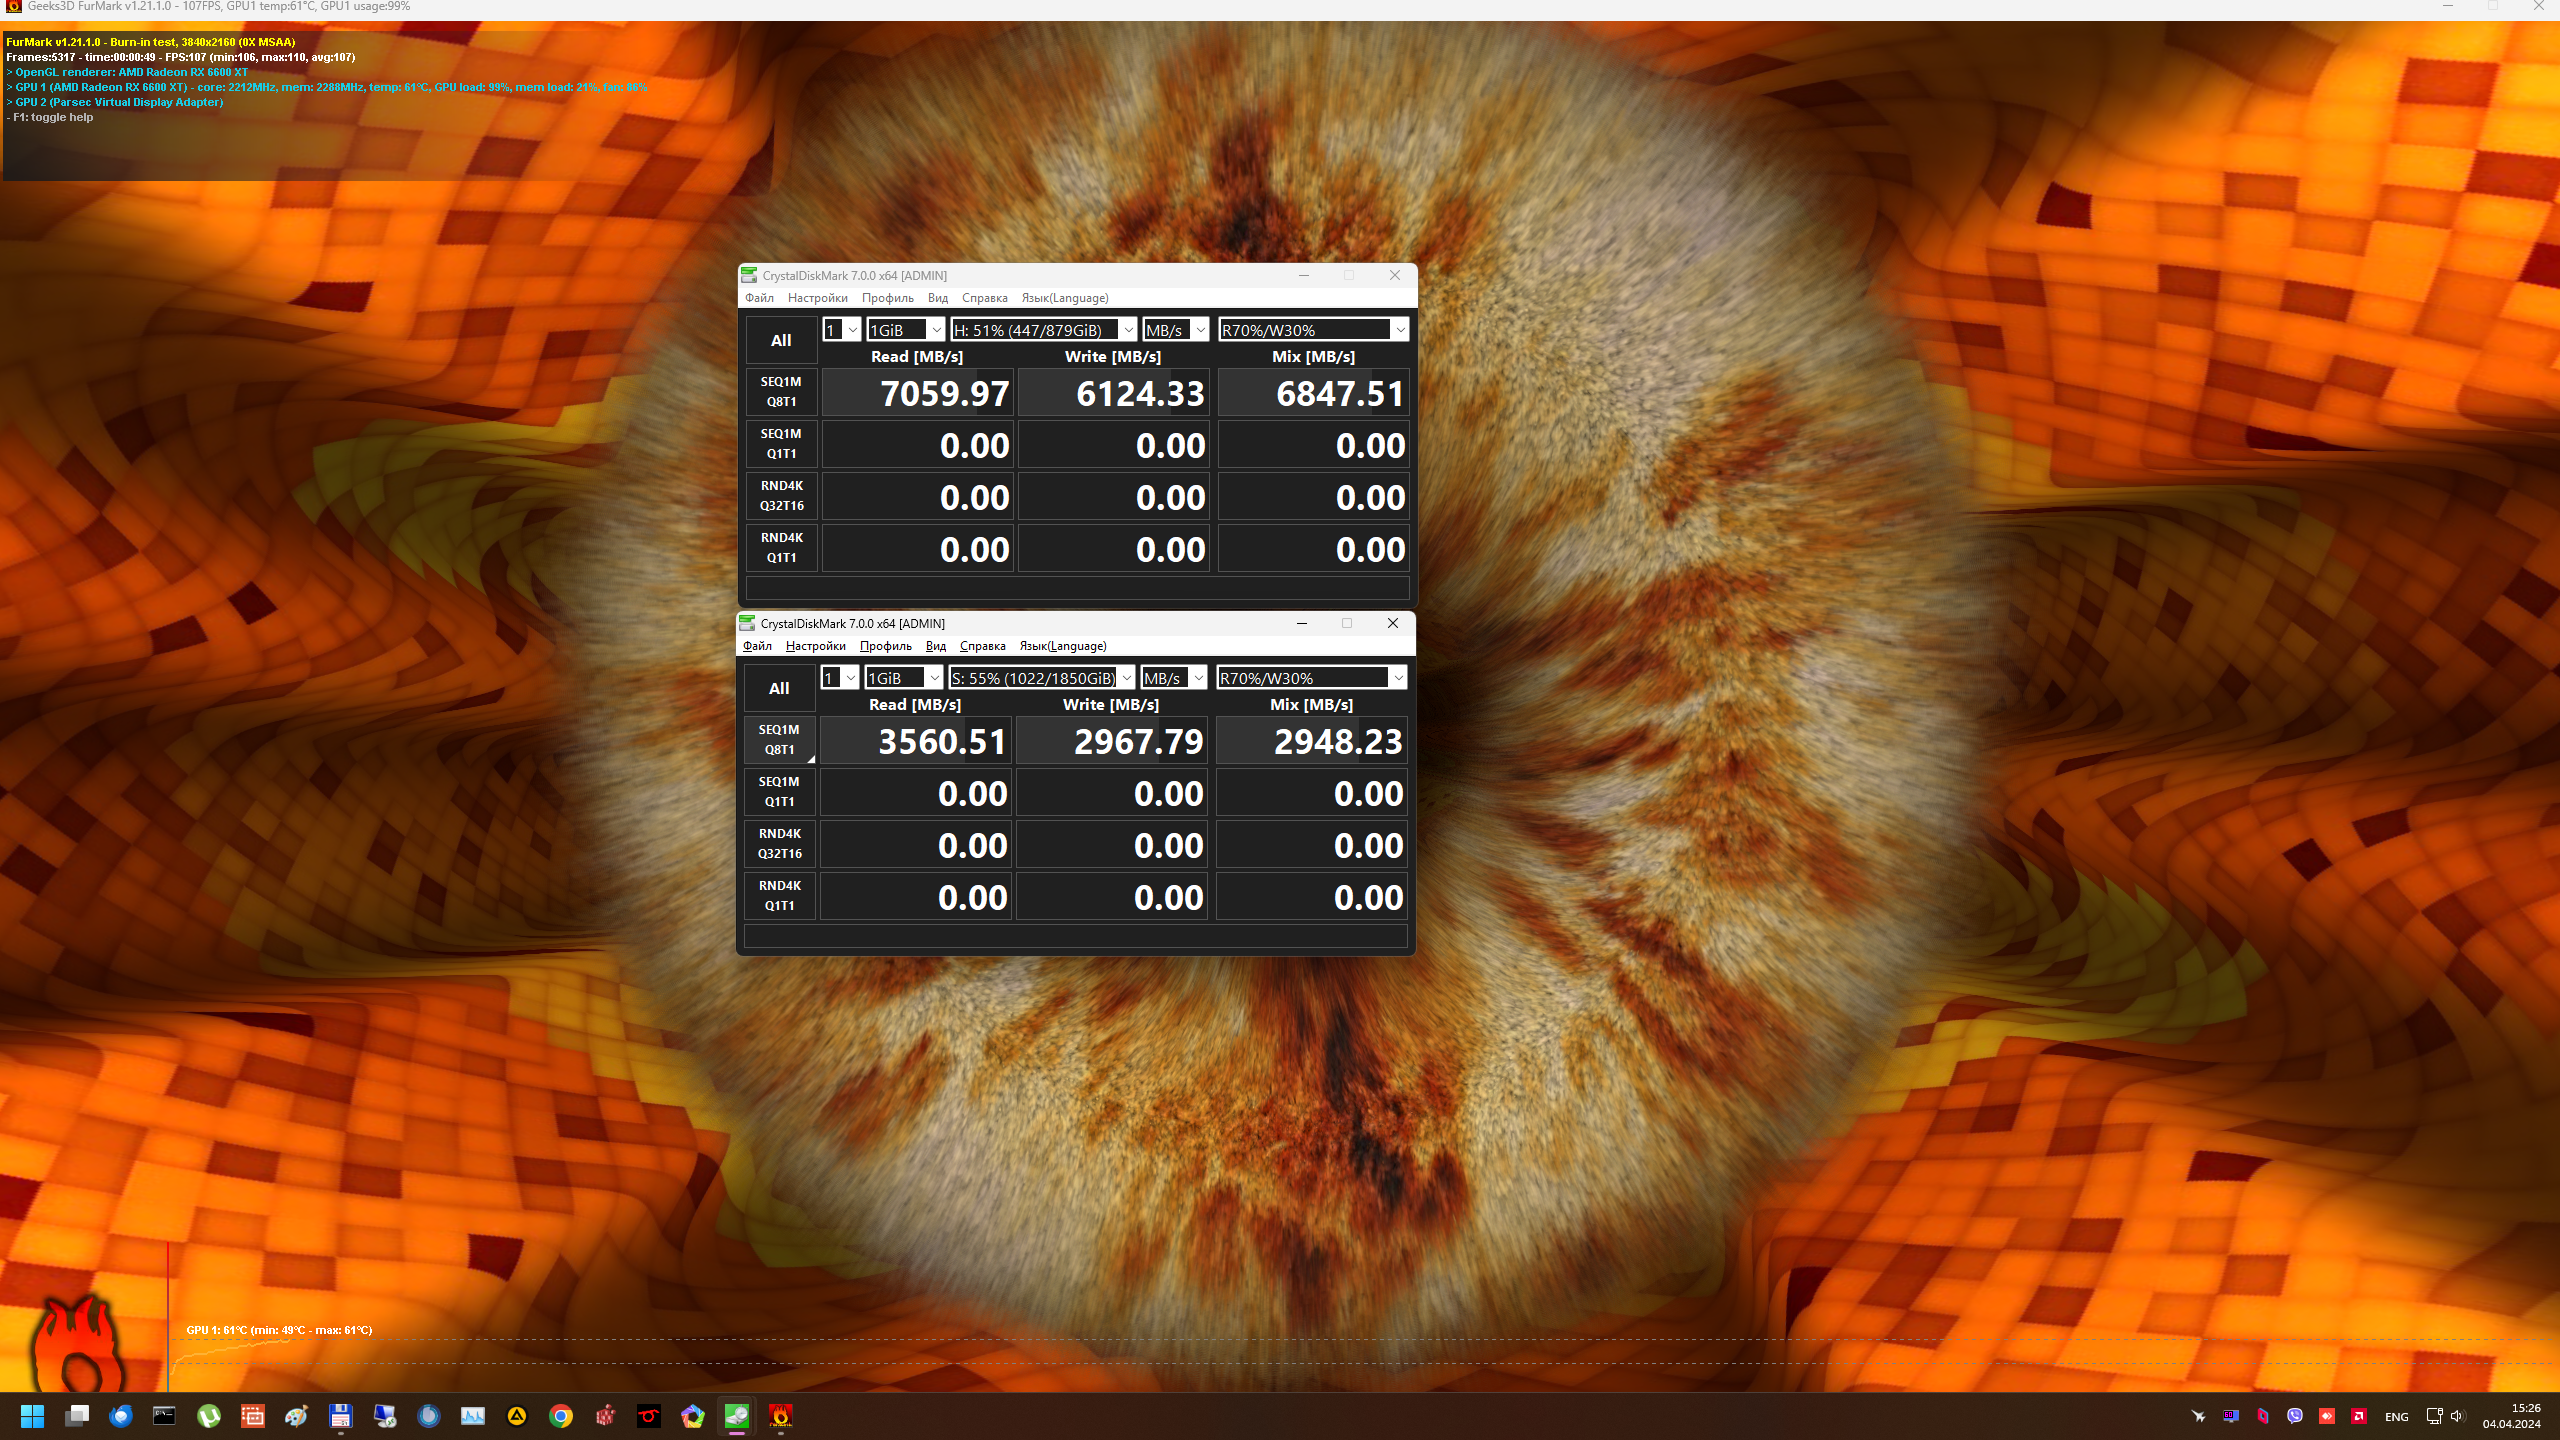Click All button in top CrystalDiskMark window
This screenshot has height=1440, width=2560.
(781, 340)
